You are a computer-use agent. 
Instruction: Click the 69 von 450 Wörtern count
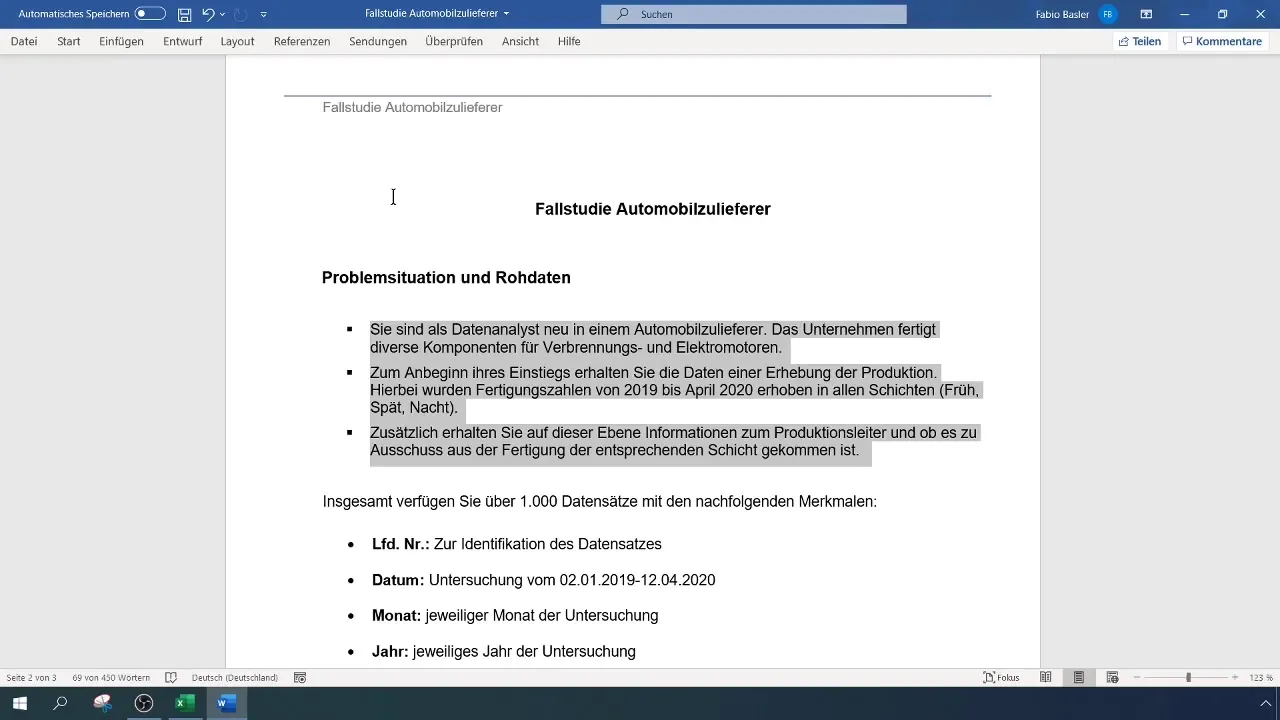tap(111, 677)
